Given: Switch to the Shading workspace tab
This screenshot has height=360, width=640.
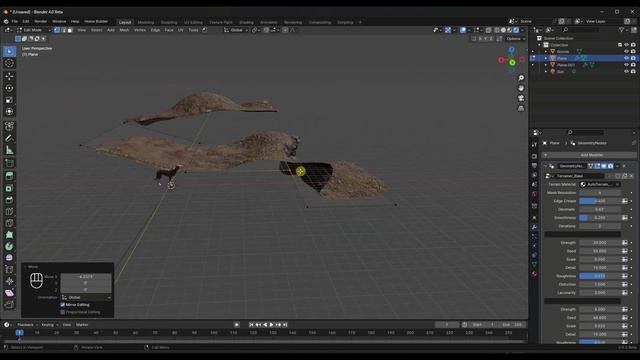Looking at the screenshot, I should (x=246, y=22).
